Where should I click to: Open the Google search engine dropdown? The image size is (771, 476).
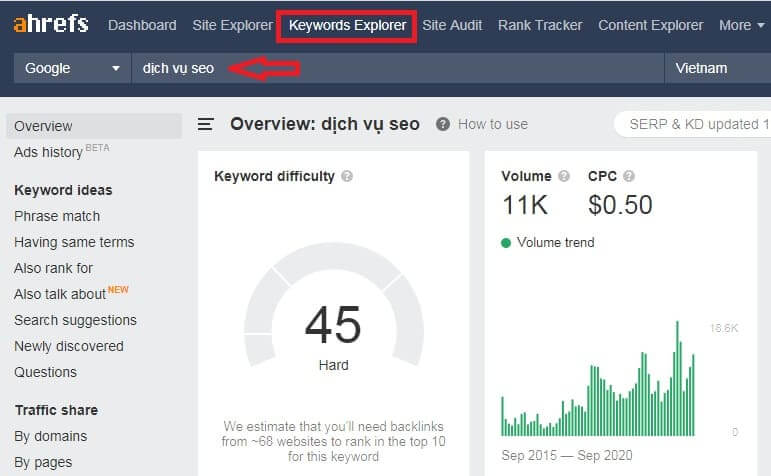coord(73,68)
